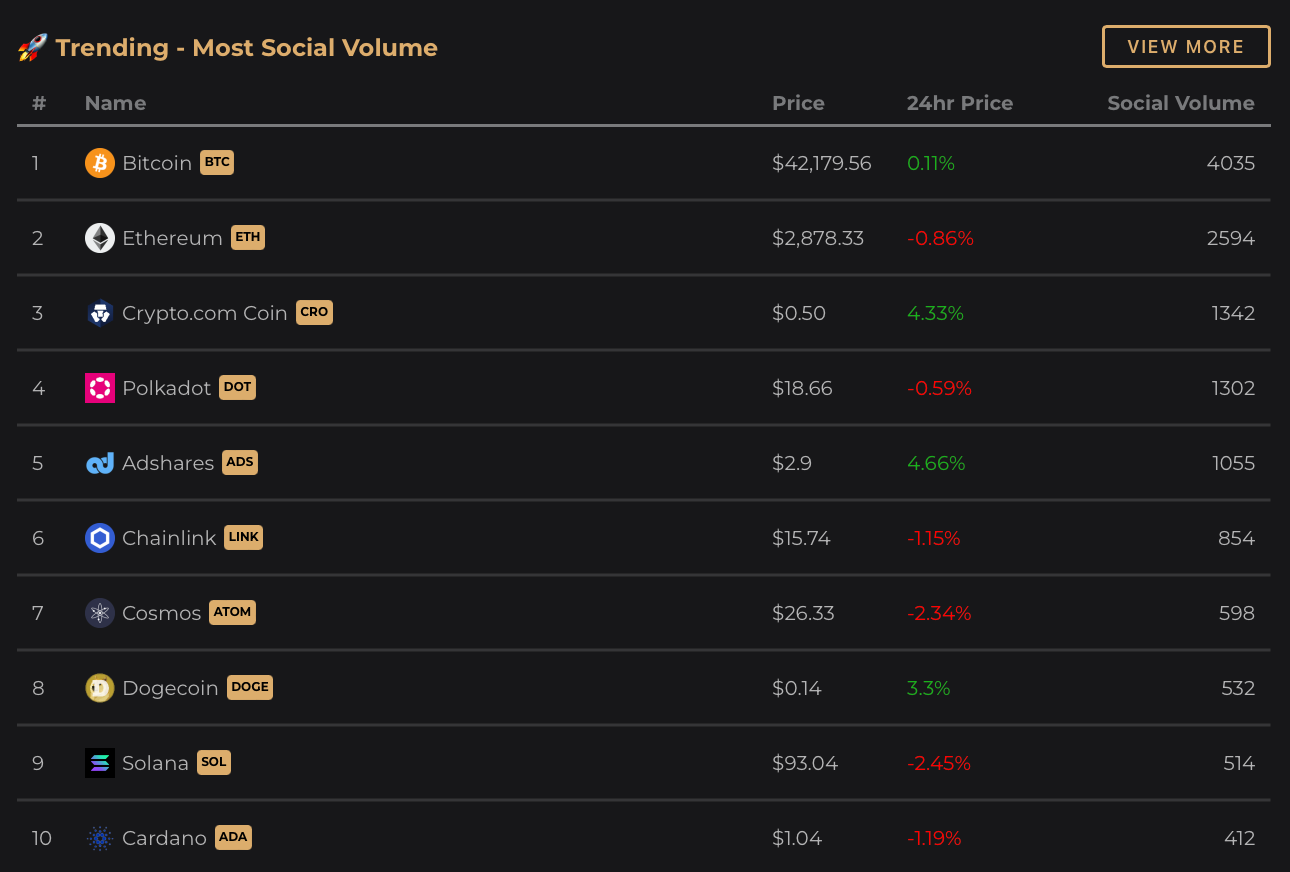Open the VIEW MORE button

tap(1186, 47)
